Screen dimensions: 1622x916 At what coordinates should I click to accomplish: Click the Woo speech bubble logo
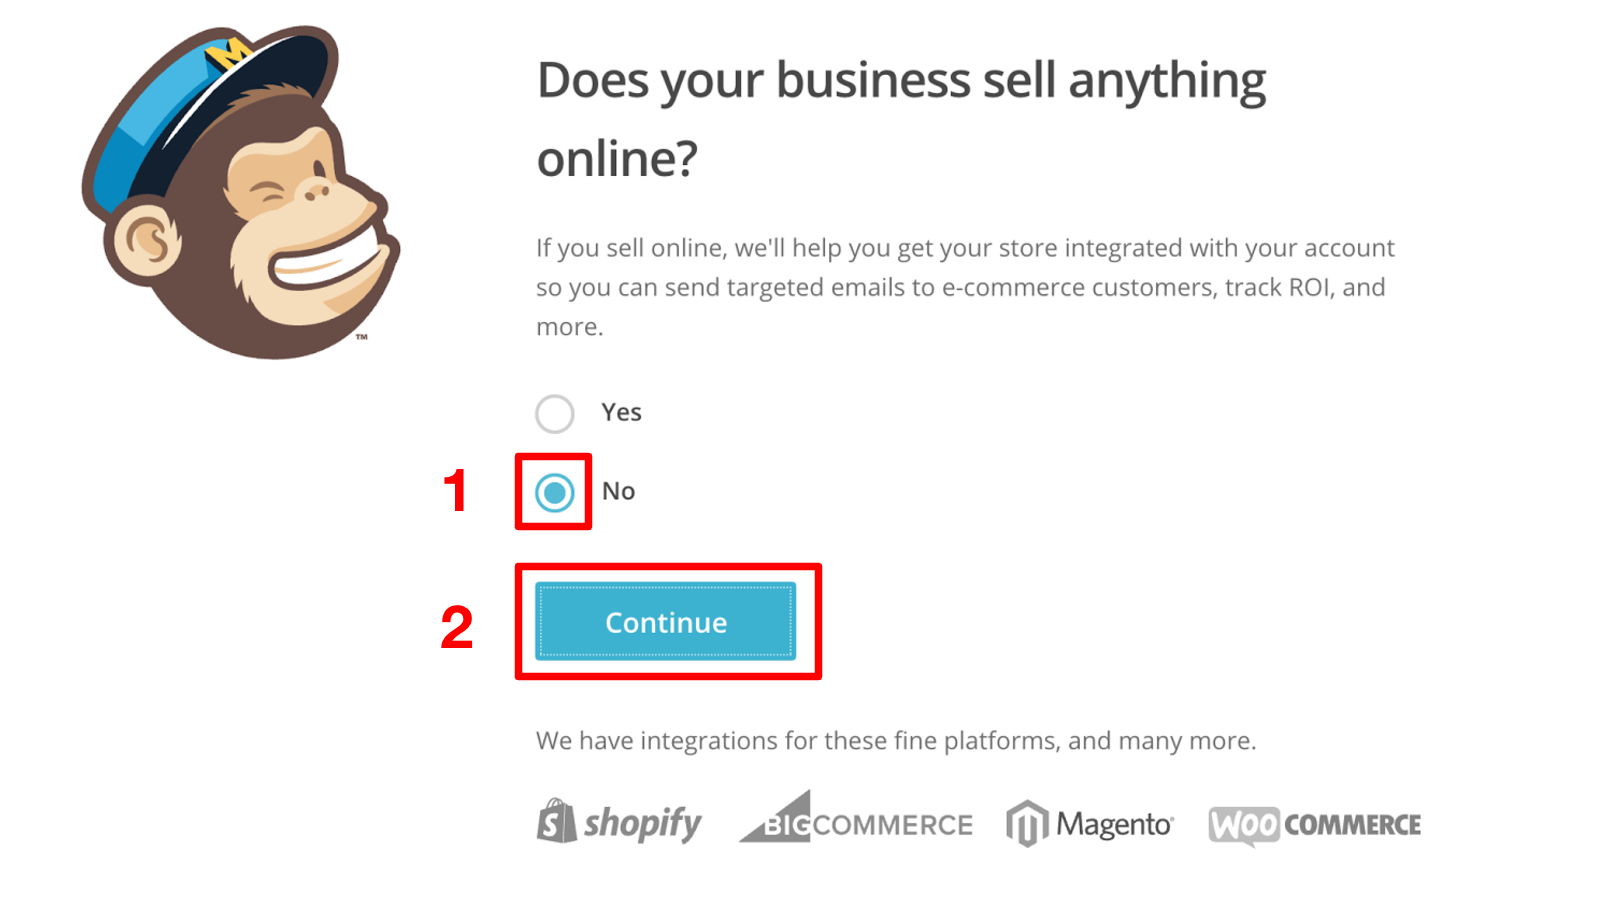click(x=1244, y=825)
